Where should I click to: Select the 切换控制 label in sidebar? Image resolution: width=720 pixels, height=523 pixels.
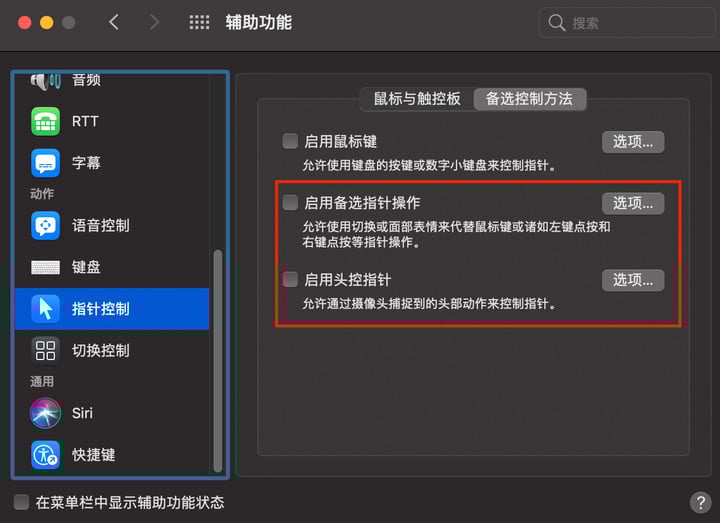pos(101,350)
